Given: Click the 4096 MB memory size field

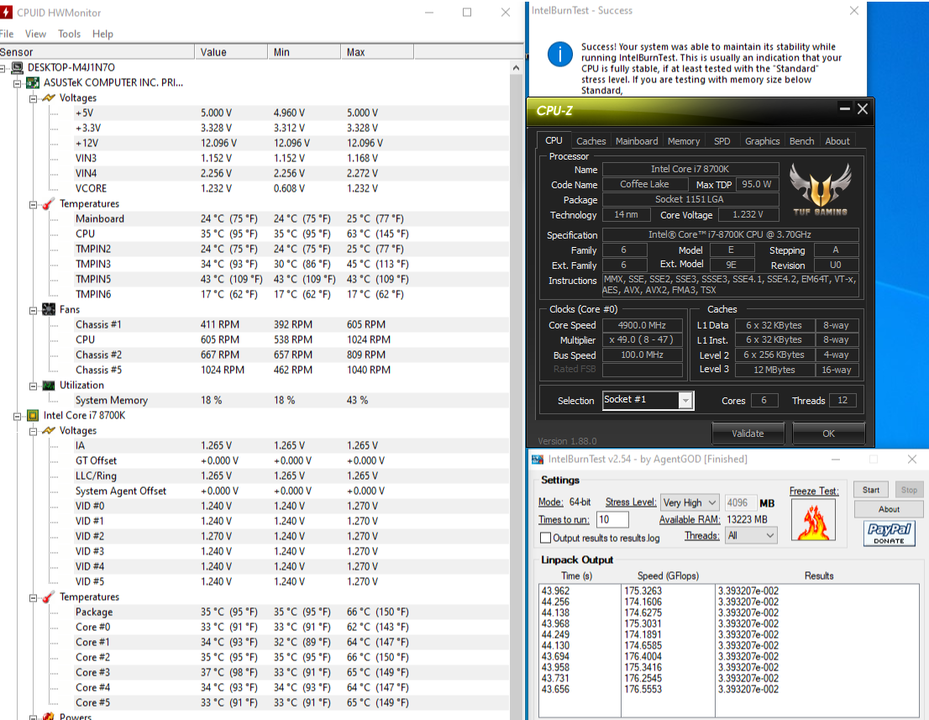Looking at the screenshot, I should pos(740,503).
